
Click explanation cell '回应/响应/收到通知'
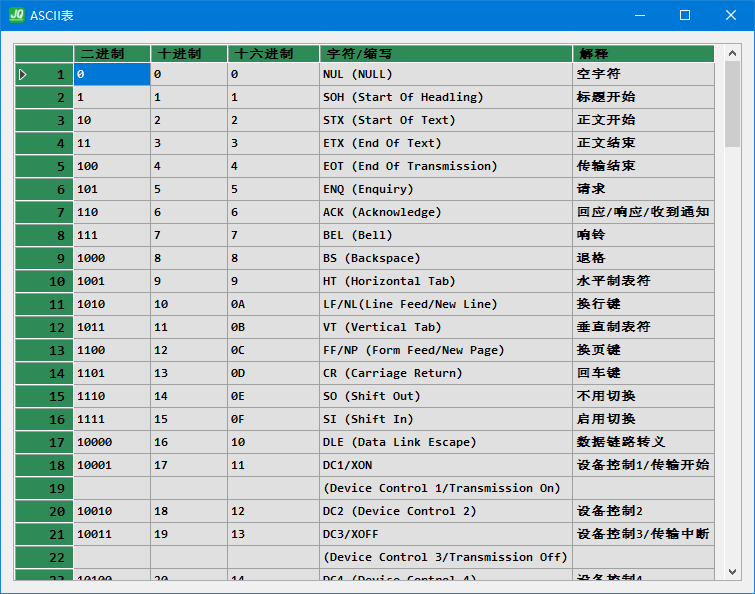click(643, 212)
